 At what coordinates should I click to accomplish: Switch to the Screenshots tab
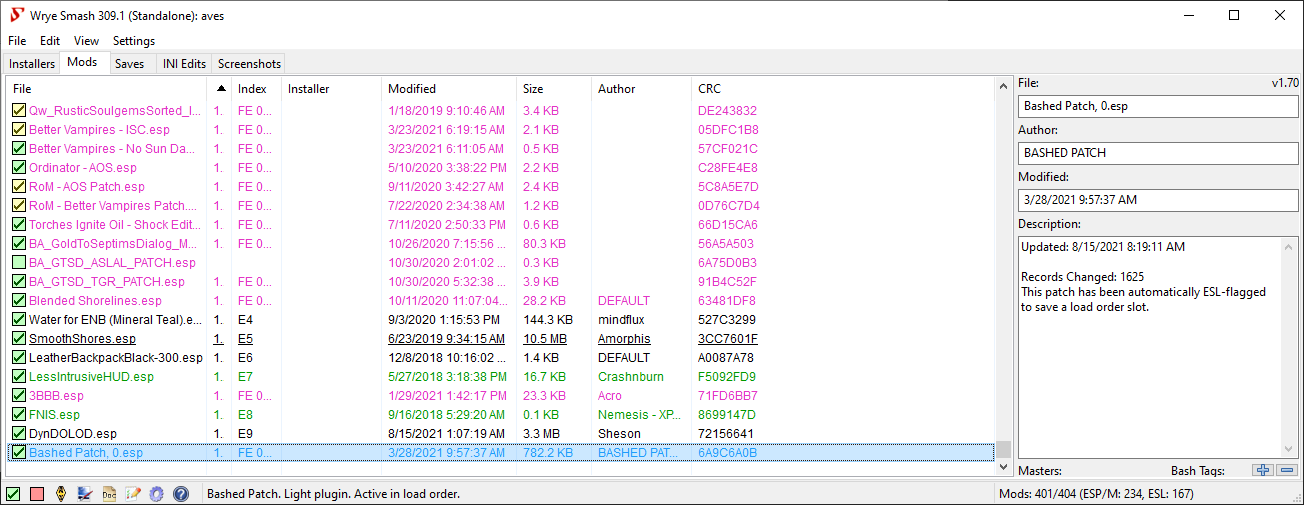[x=249, y=64]
